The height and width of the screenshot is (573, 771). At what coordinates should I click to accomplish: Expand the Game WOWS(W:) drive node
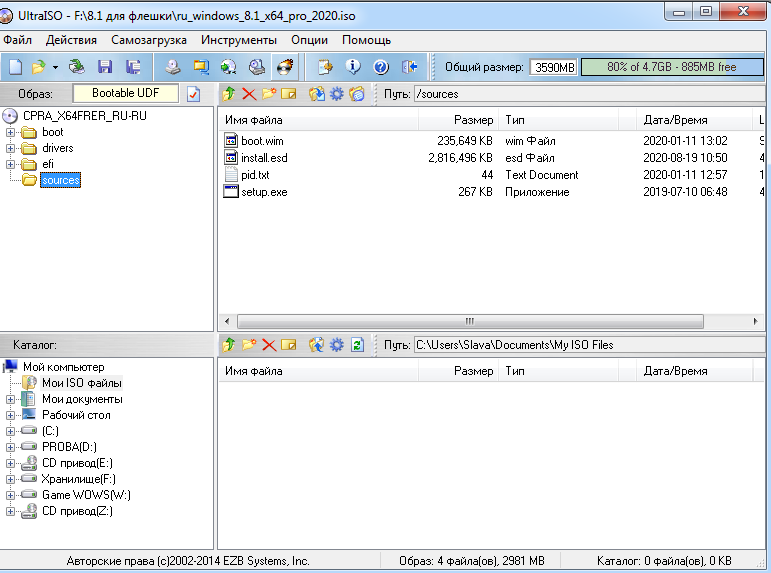[10, 495]
